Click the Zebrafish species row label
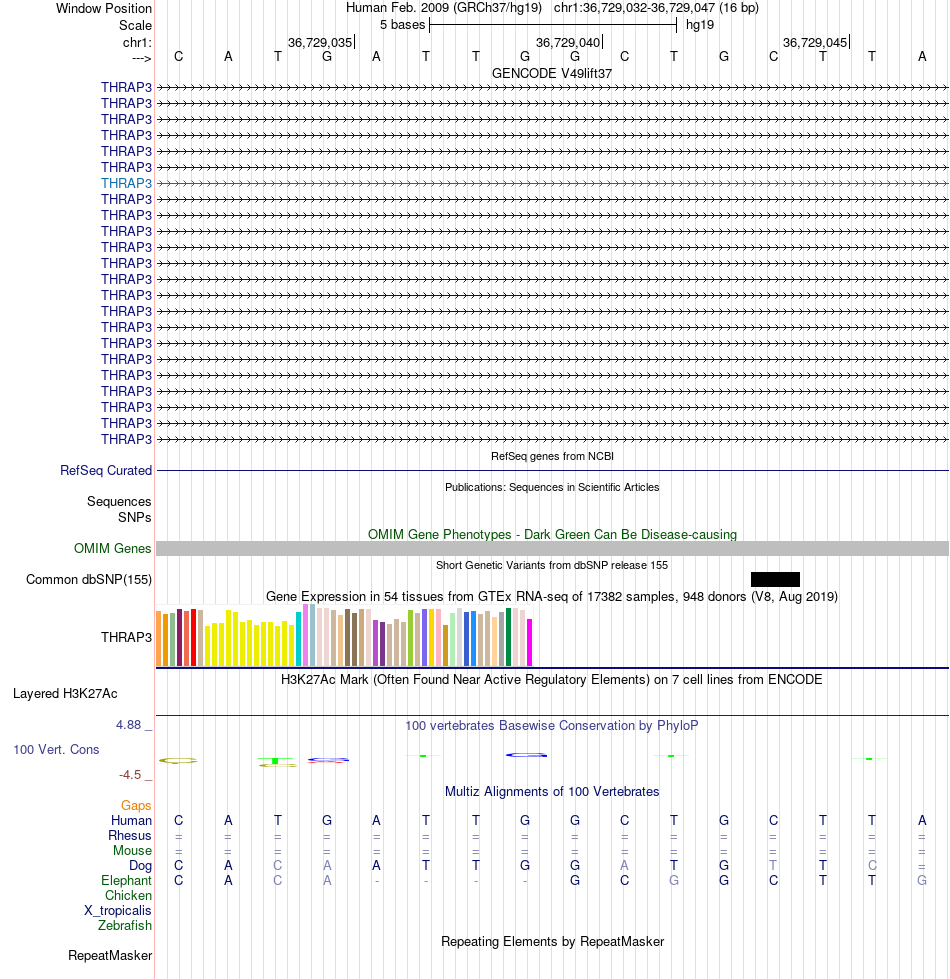The image size is (950, 979). (x=125, y=925)
